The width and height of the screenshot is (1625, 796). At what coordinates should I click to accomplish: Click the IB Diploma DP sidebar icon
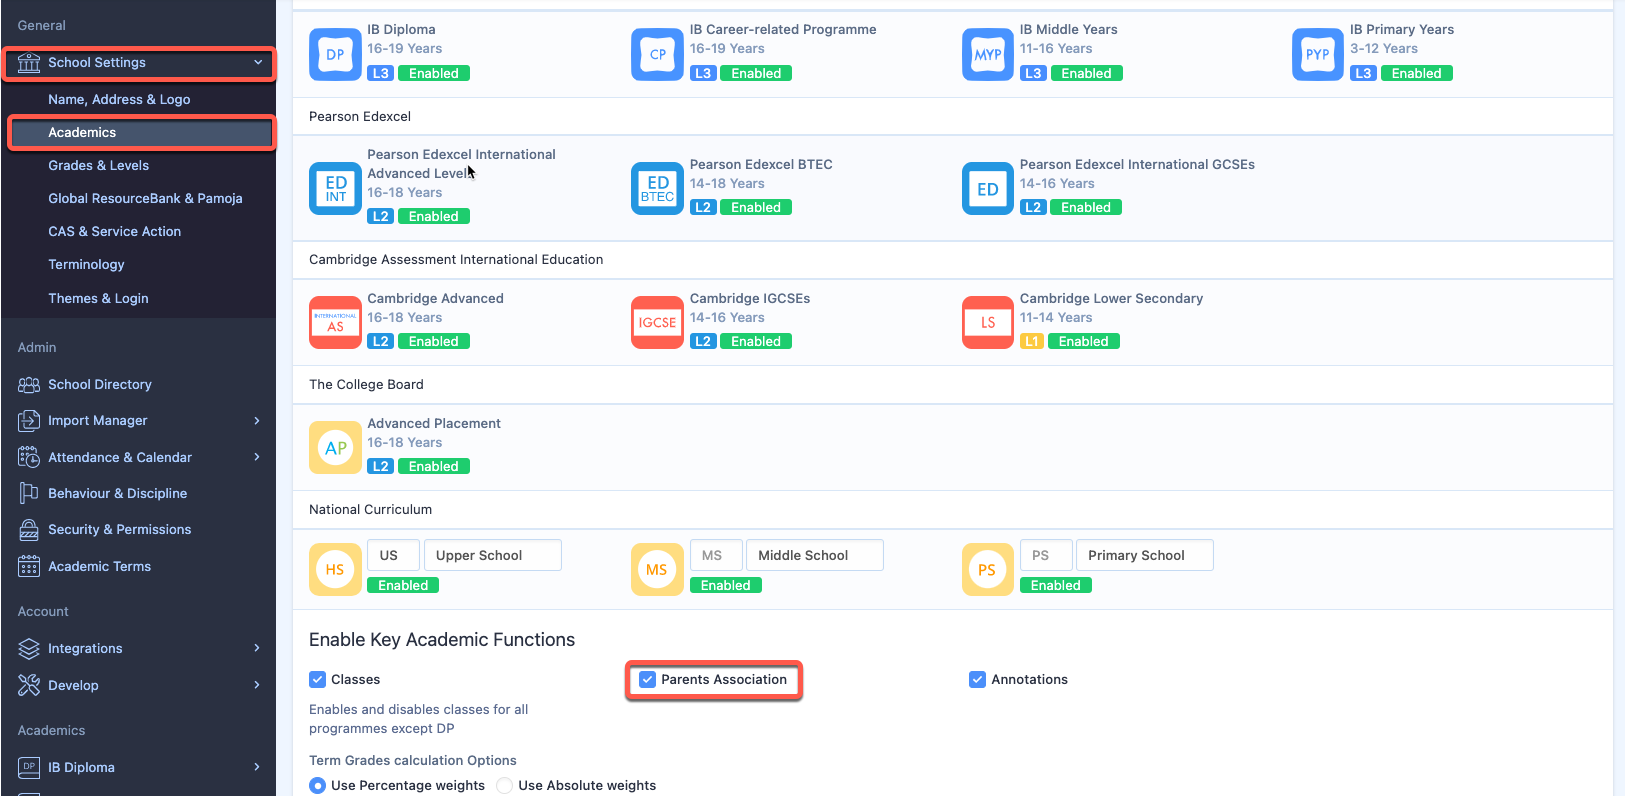pos(29,768)
